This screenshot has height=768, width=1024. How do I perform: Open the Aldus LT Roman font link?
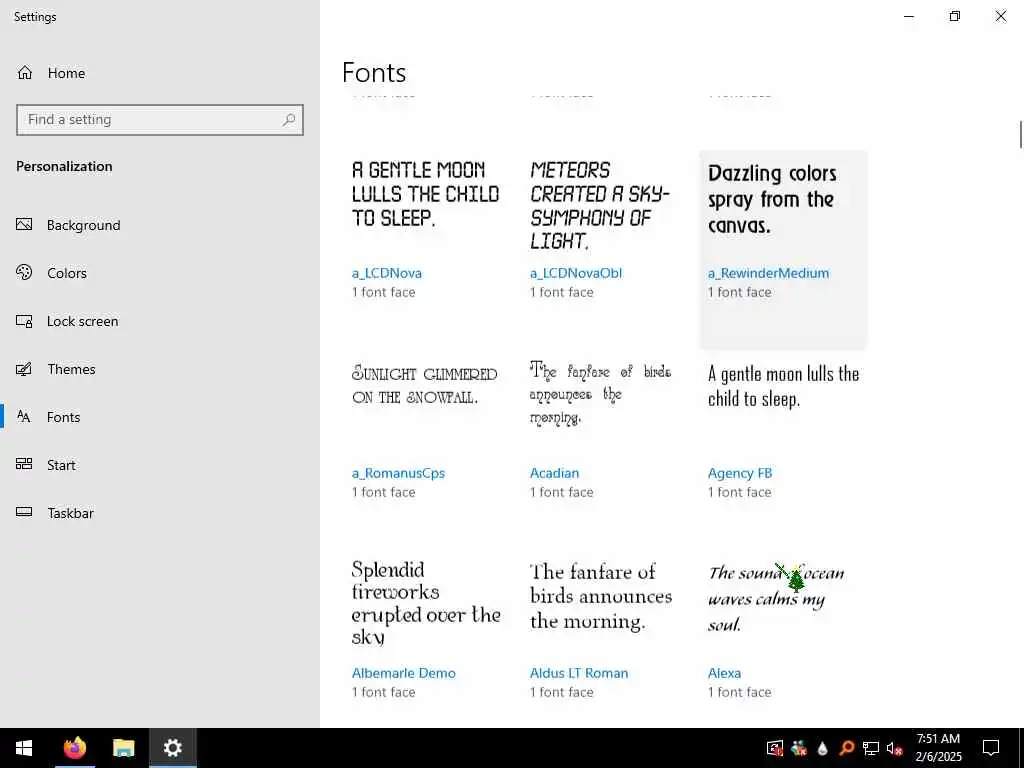(x=579, y=673)
